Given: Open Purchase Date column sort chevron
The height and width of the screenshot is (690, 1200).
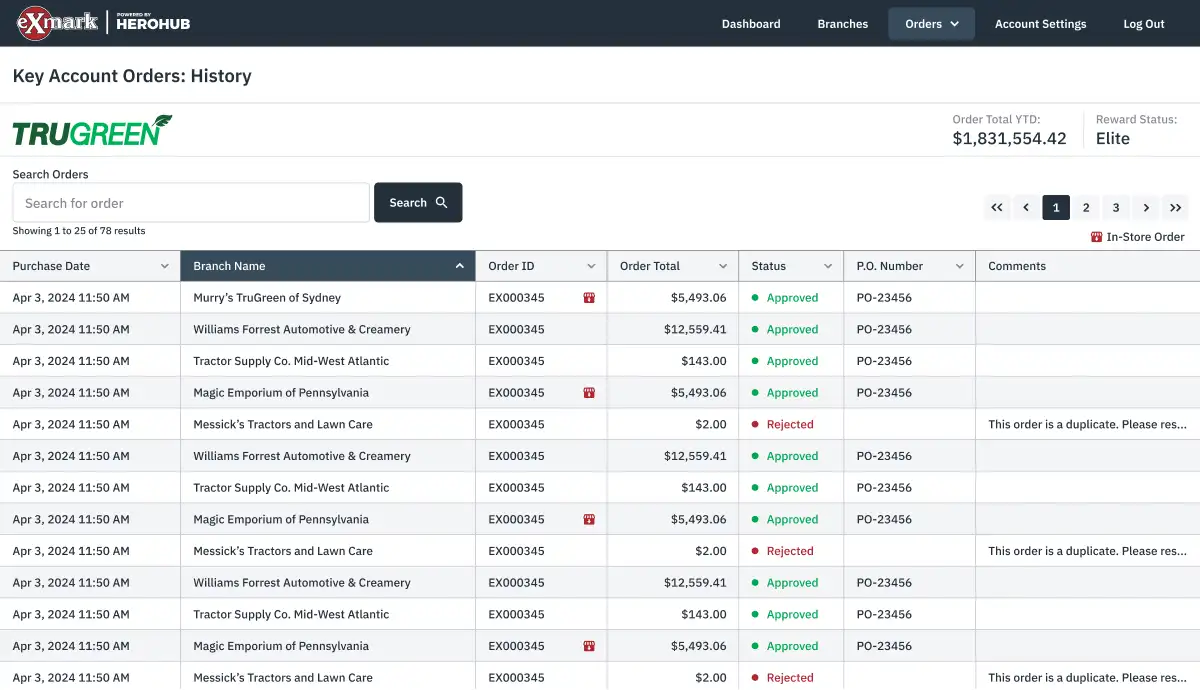Looking at the screenshot, I should click(165, 266).
